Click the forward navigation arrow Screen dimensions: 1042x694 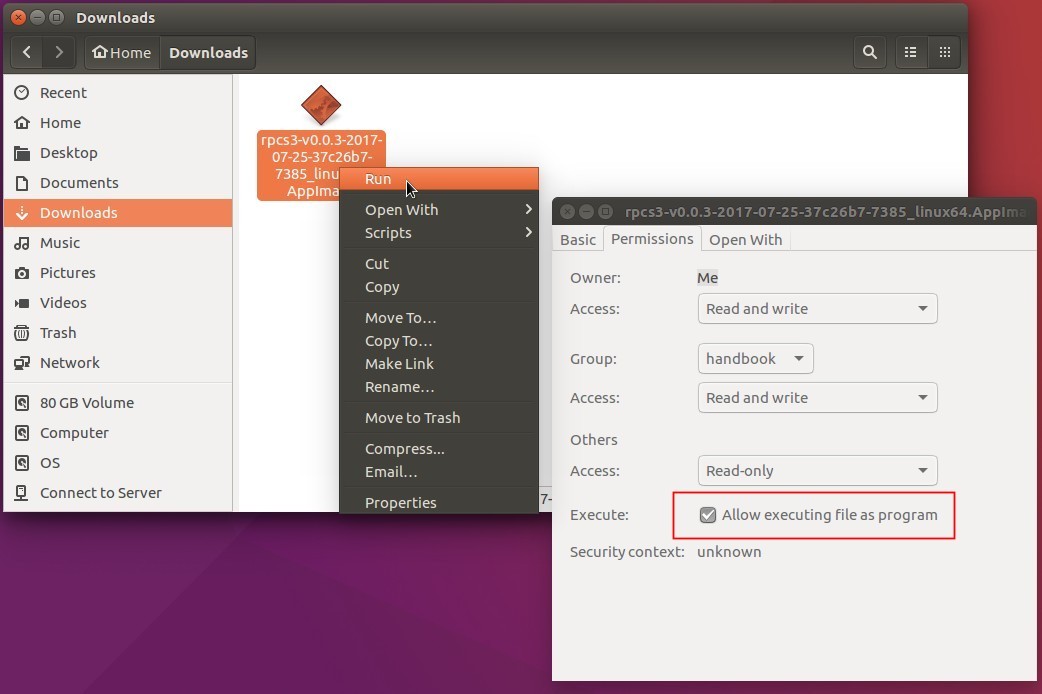pos(60,52)
